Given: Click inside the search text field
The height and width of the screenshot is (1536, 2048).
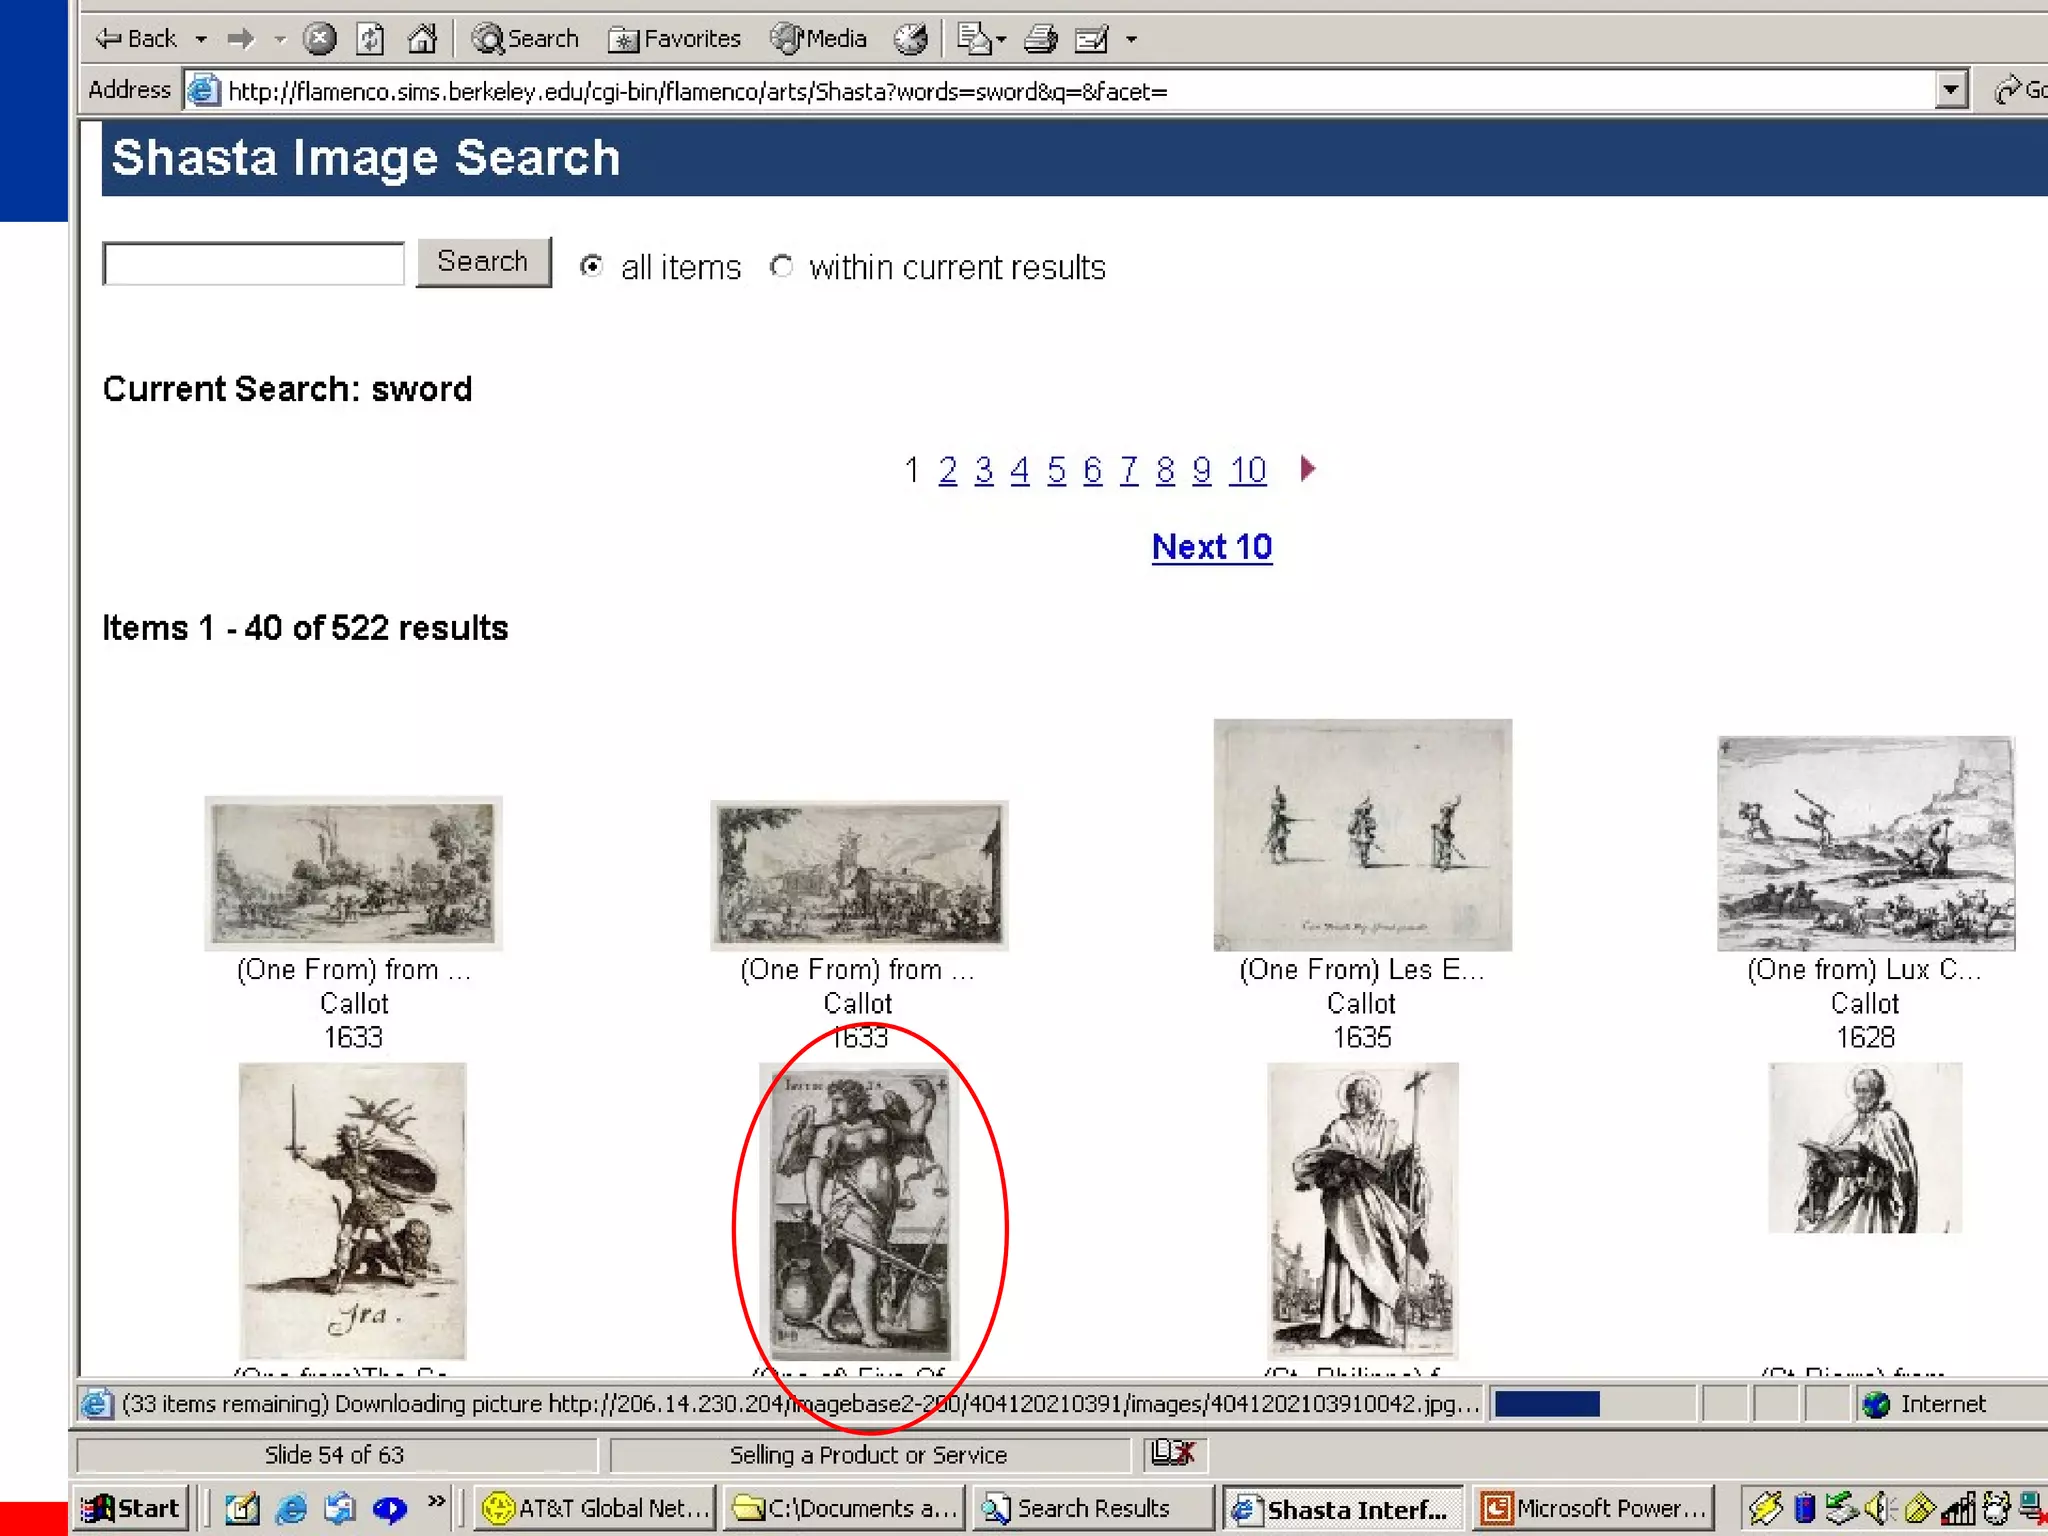Looking at the screenshot, I should coord(254,264).
